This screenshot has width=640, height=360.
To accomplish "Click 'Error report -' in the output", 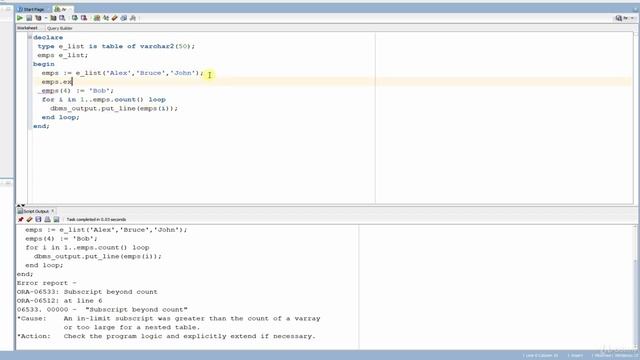I will [x=47, y=283].
